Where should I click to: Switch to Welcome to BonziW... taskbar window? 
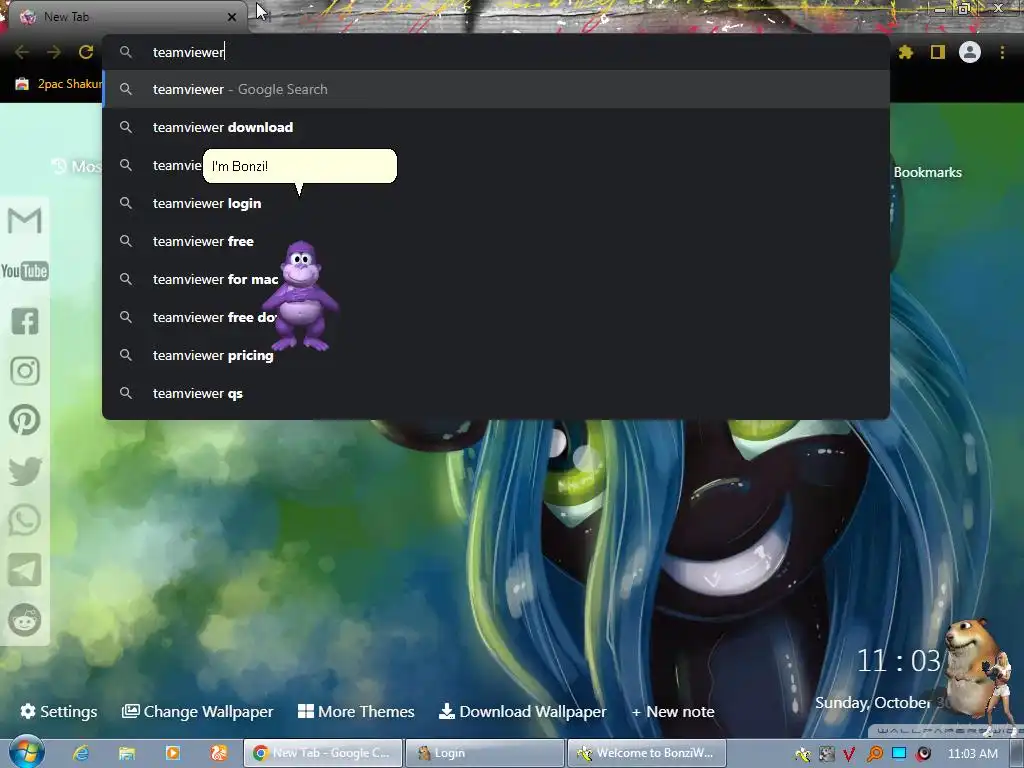647,753
